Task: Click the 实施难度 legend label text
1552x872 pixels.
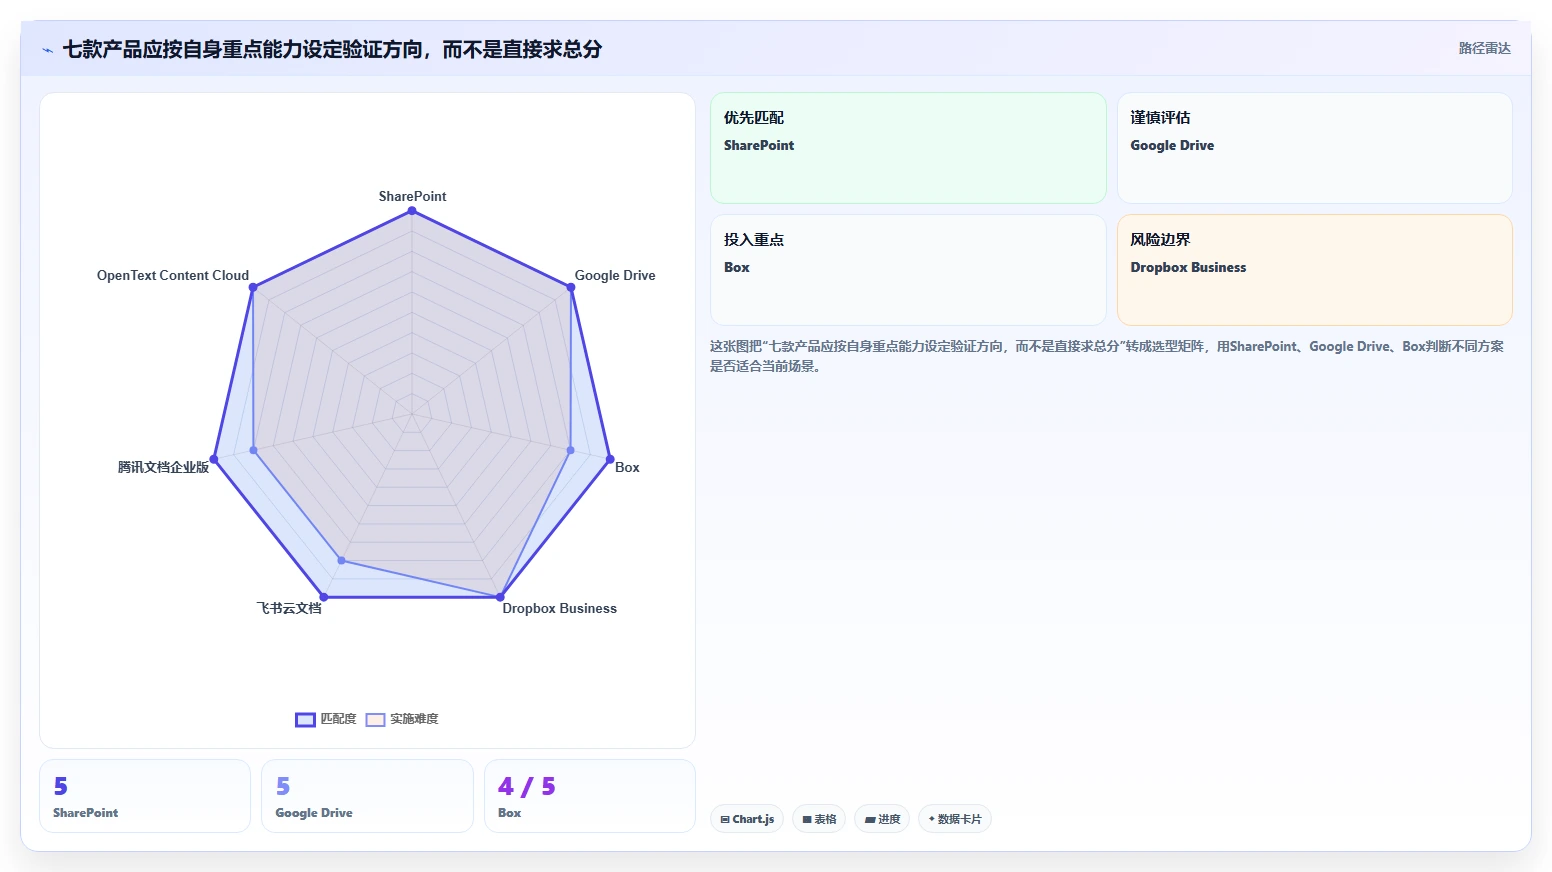Action: tap(414, 719)
